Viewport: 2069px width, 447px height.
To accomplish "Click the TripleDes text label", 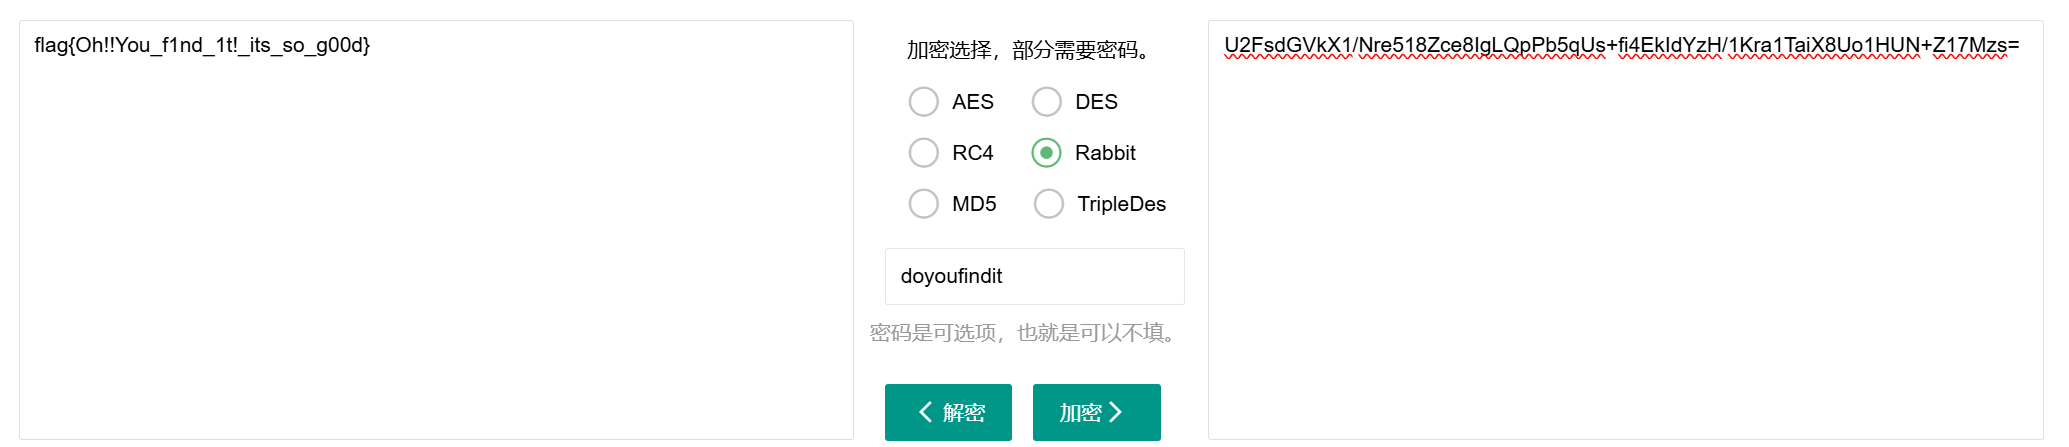I will coord(1121,204).
